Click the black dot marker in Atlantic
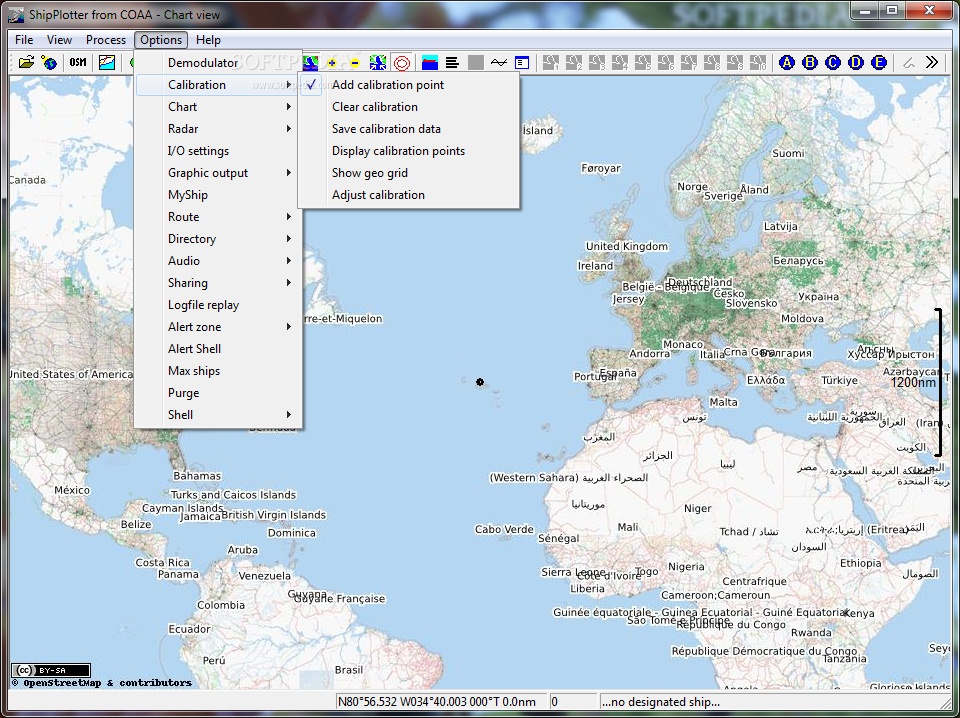Viewport: 960px width, 718px height. click(480, 382)
